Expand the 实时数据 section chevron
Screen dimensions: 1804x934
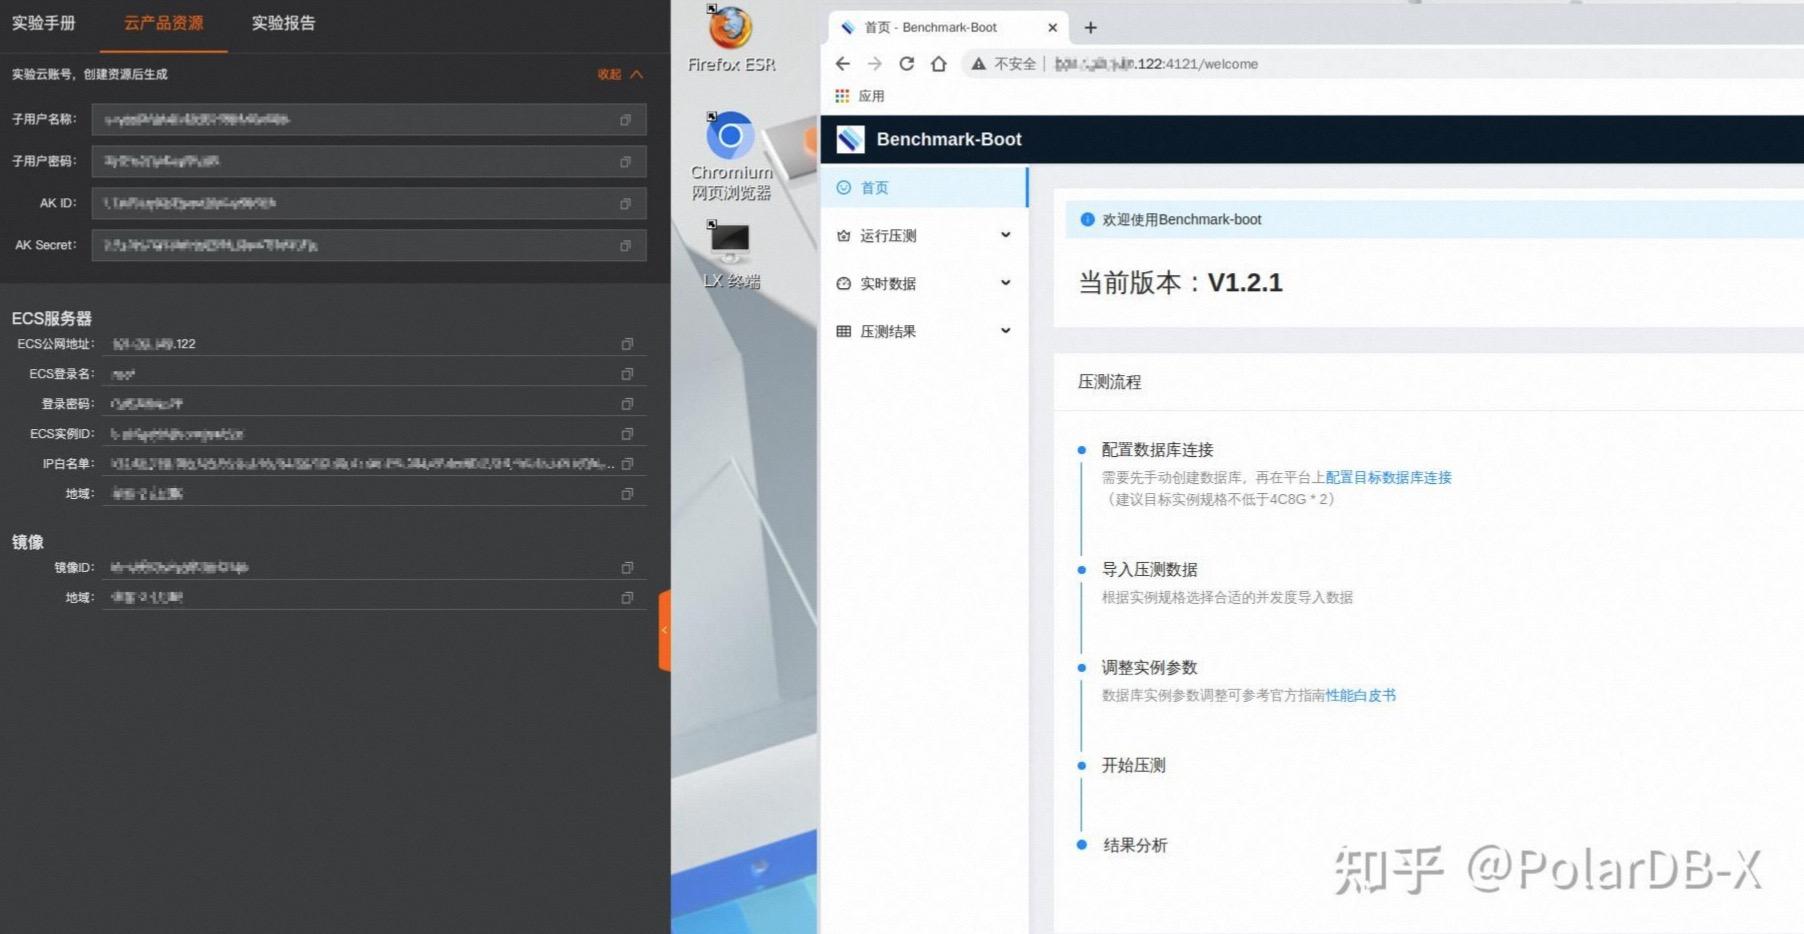point(1006,283)
